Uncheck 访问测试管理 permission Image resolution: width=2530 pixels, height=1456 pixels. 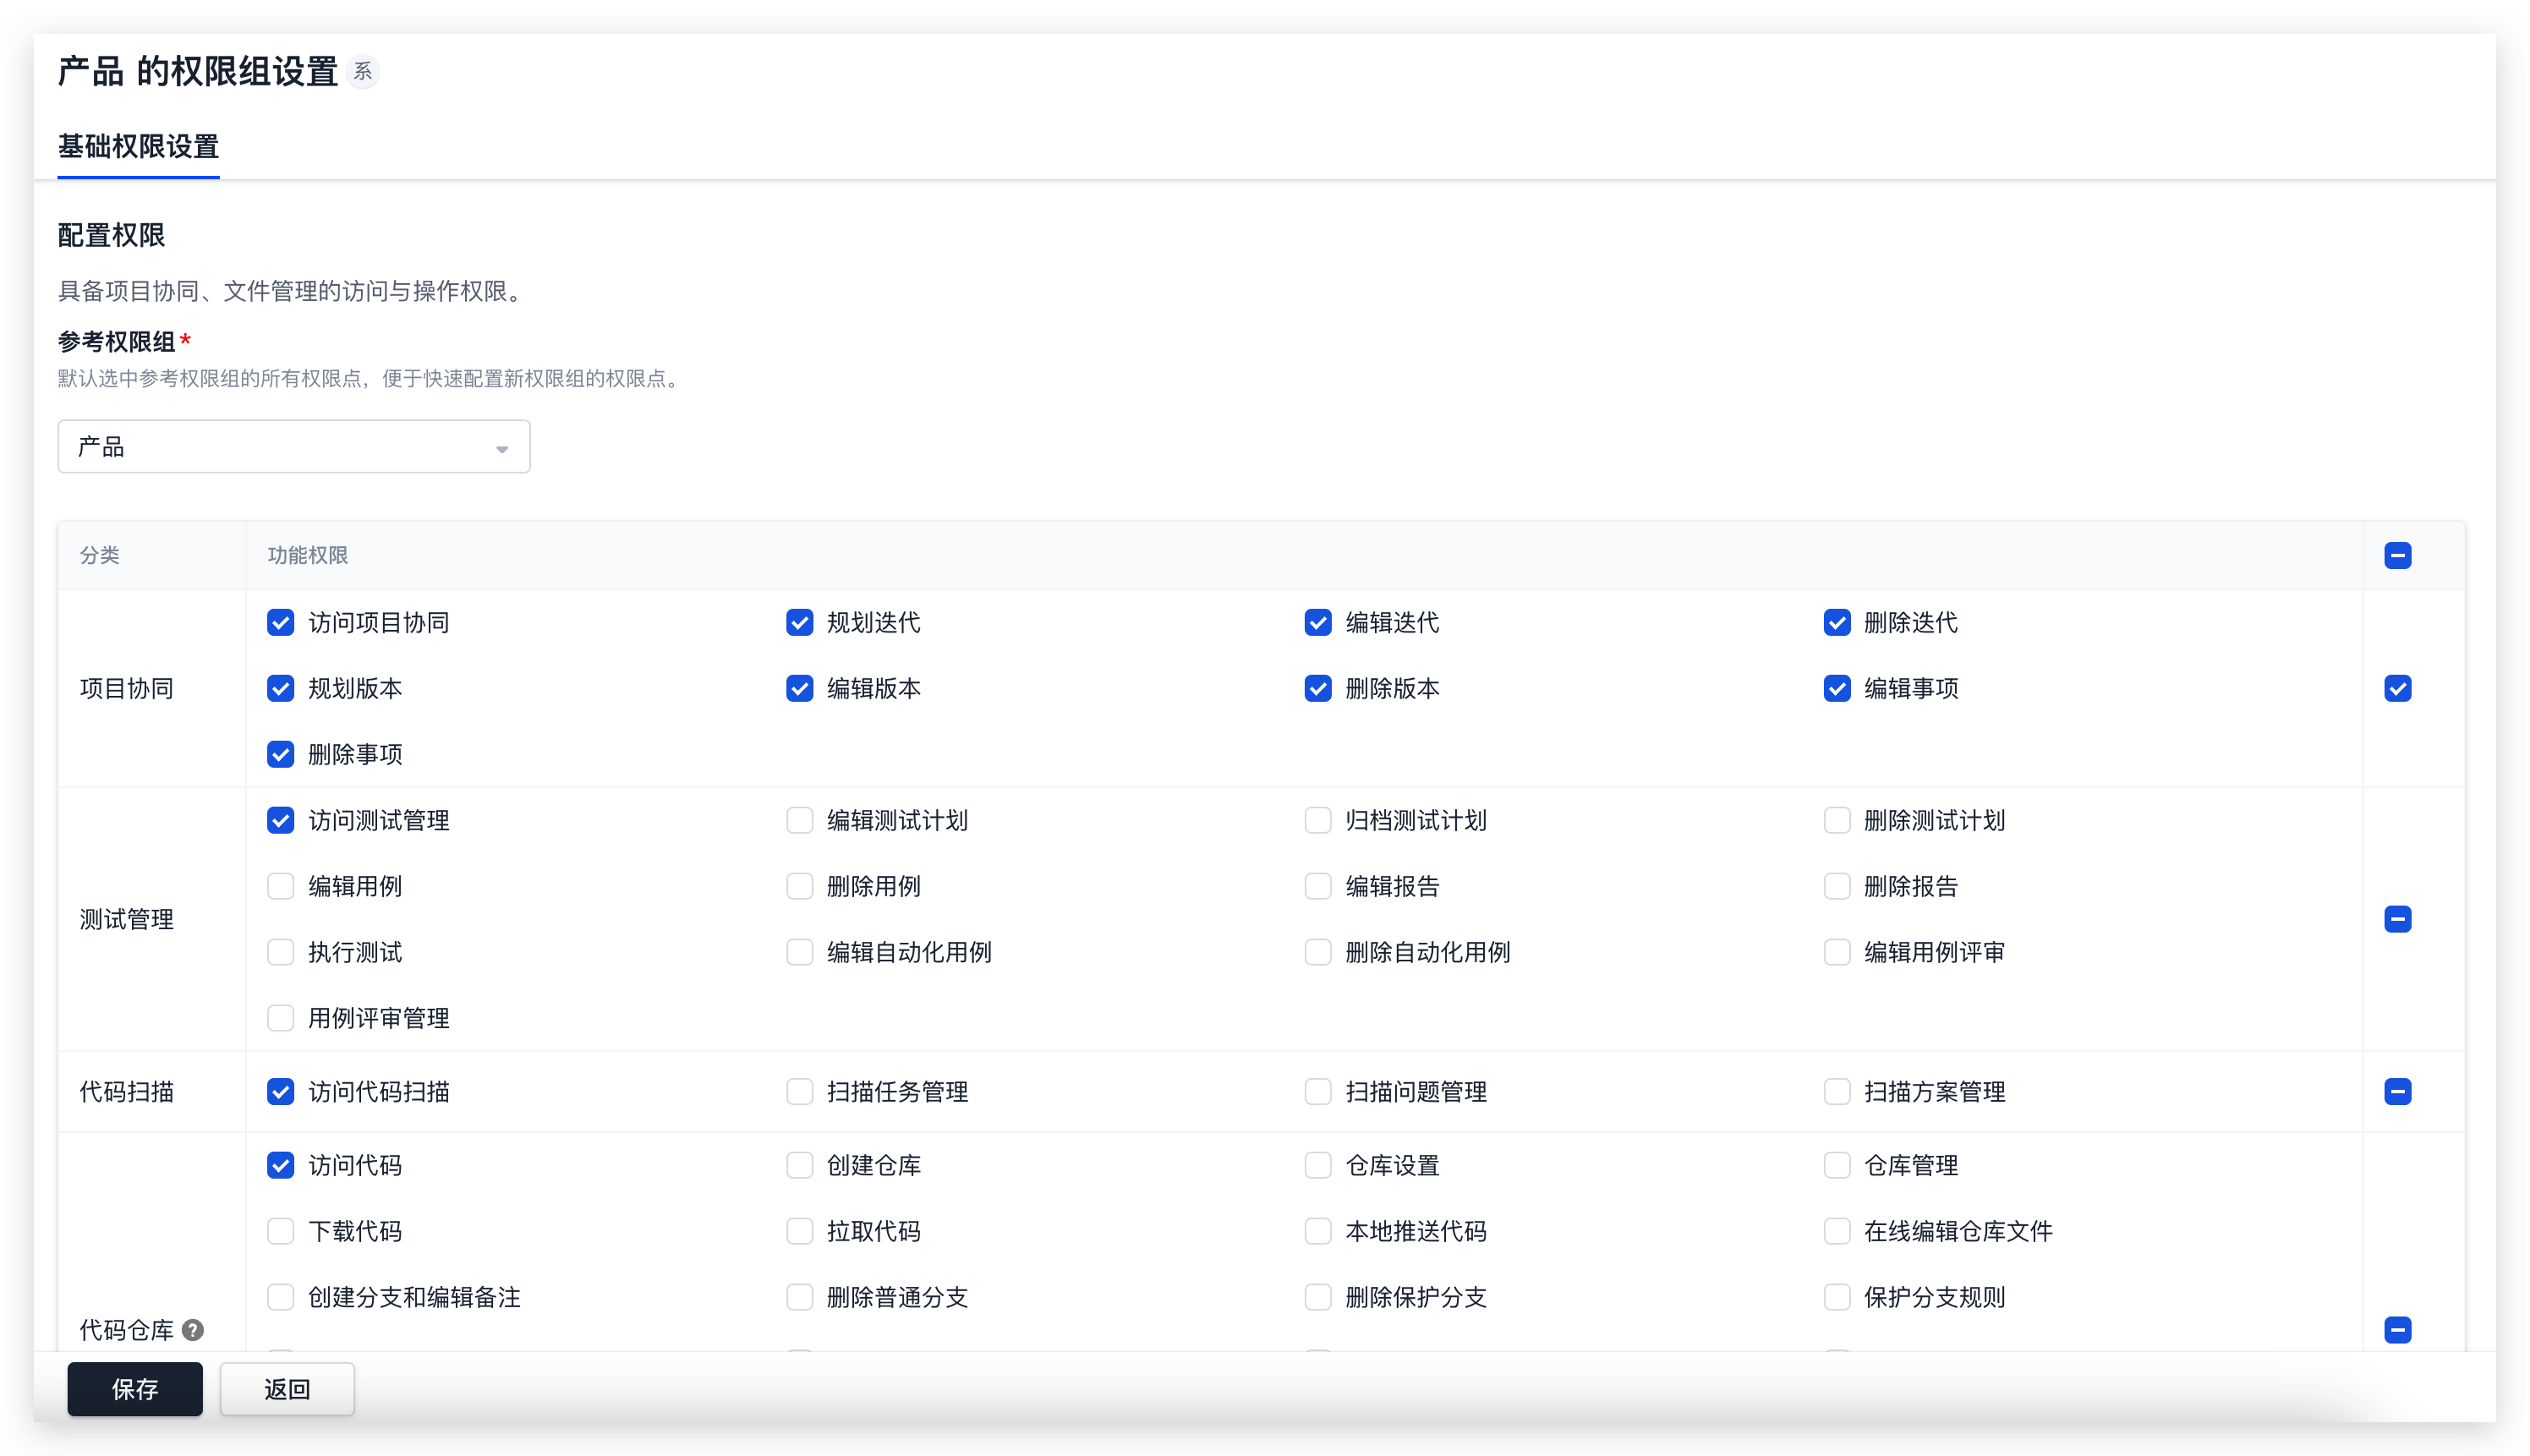click(281, 820)
